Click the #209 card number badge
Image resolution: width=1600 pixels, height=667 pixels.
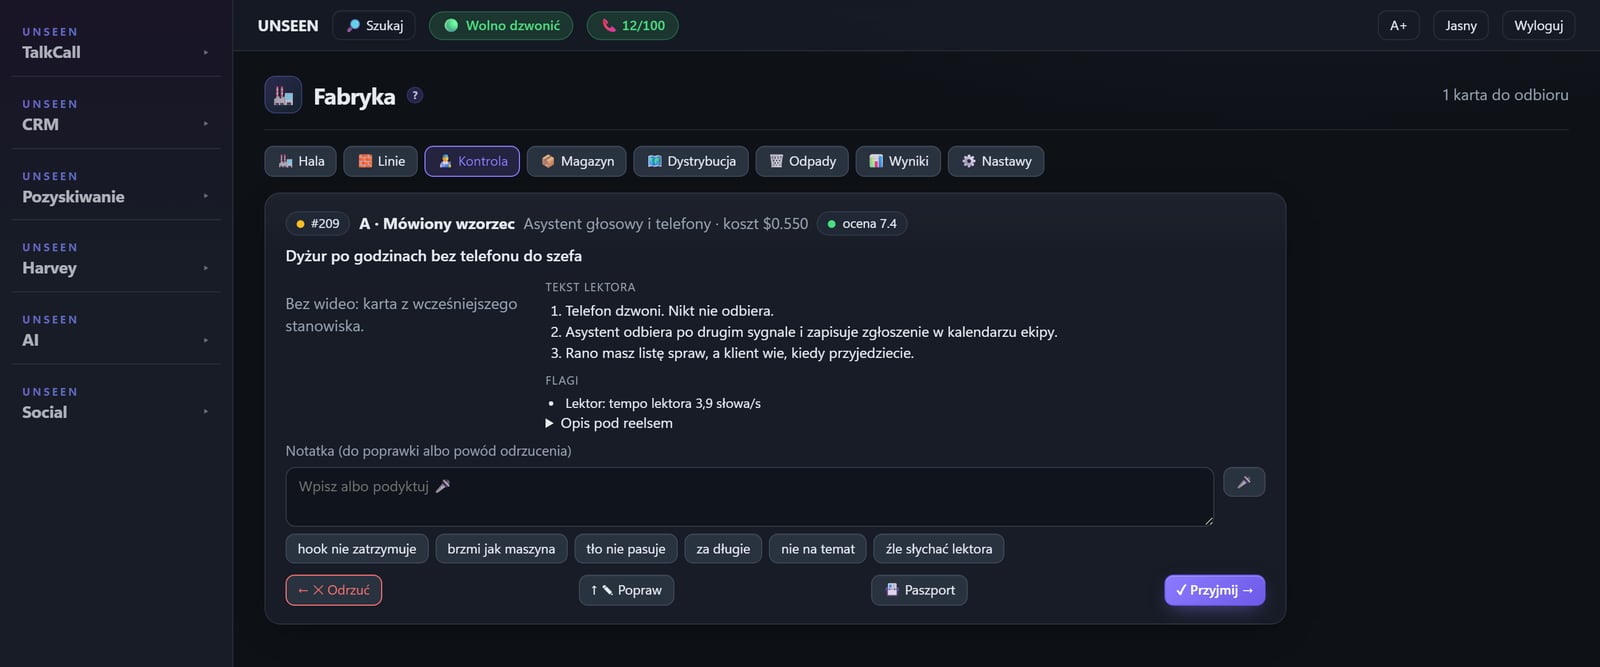click(x=317, y=224)
